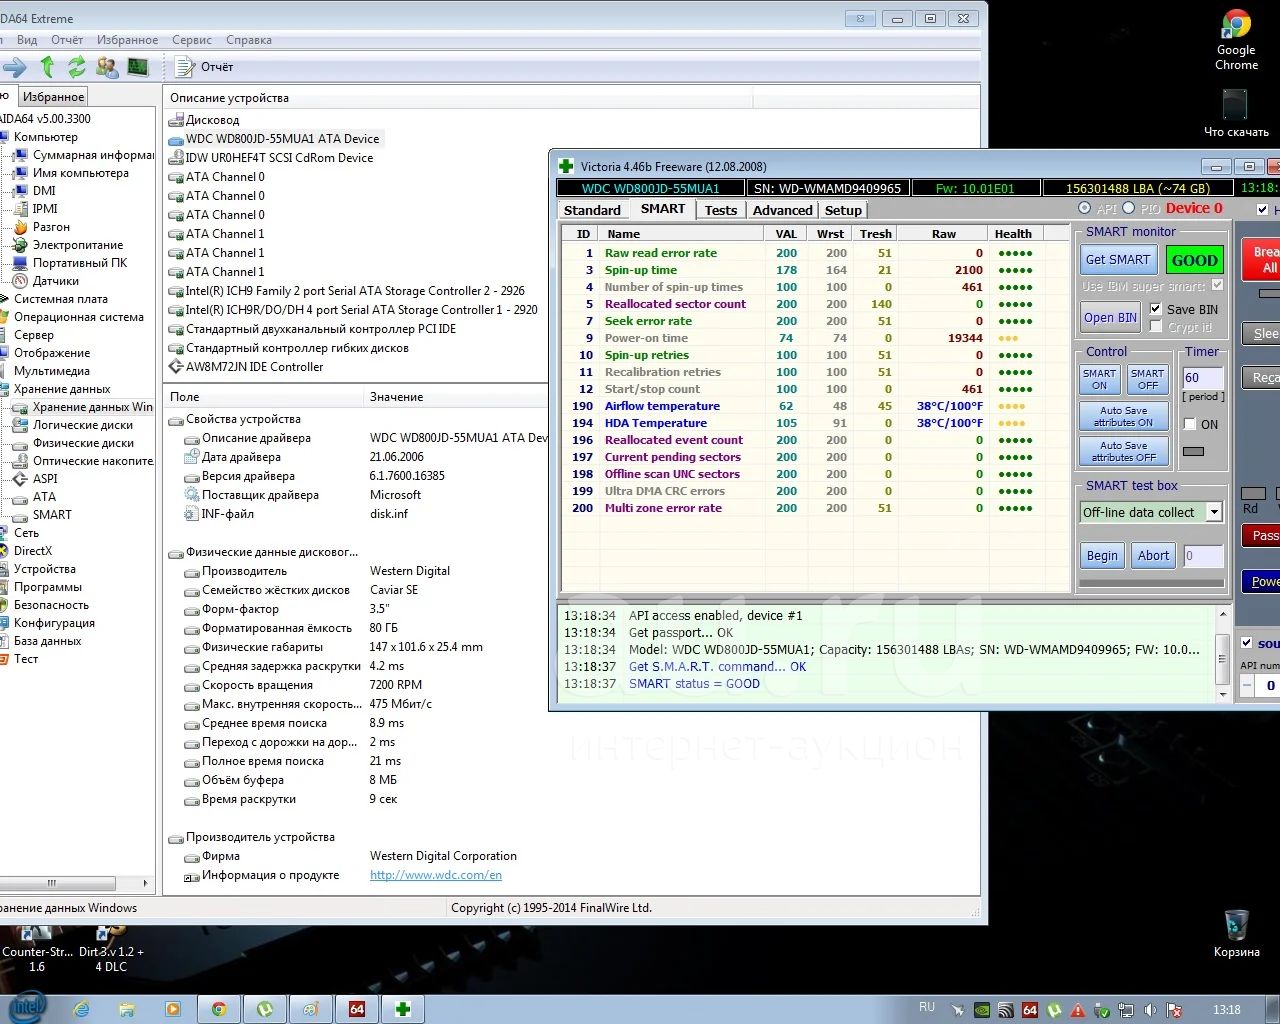
Task: Switch to the Избранное tab in AIDA64
Action: (53, 97)
